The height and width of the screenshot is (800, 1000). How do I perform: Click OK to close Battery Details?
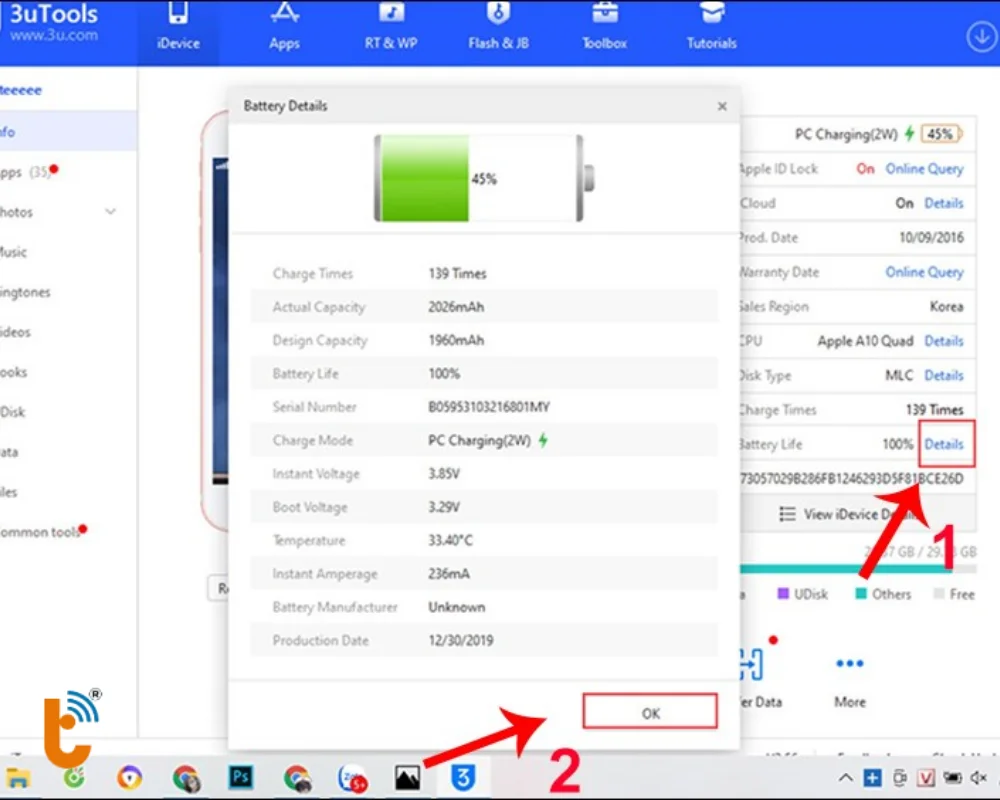(x=650, y=712)
